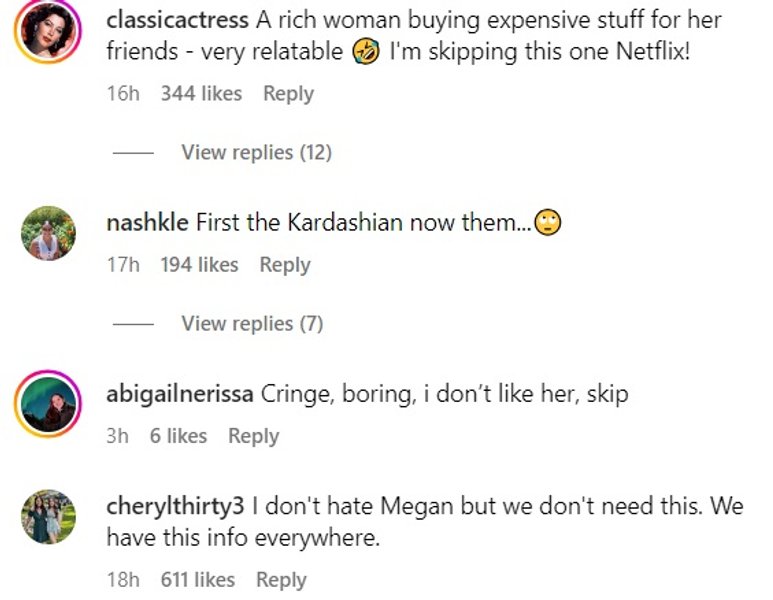Open nashkle username link
Viewport: 773px width, 600px height.
click(146, 222)
